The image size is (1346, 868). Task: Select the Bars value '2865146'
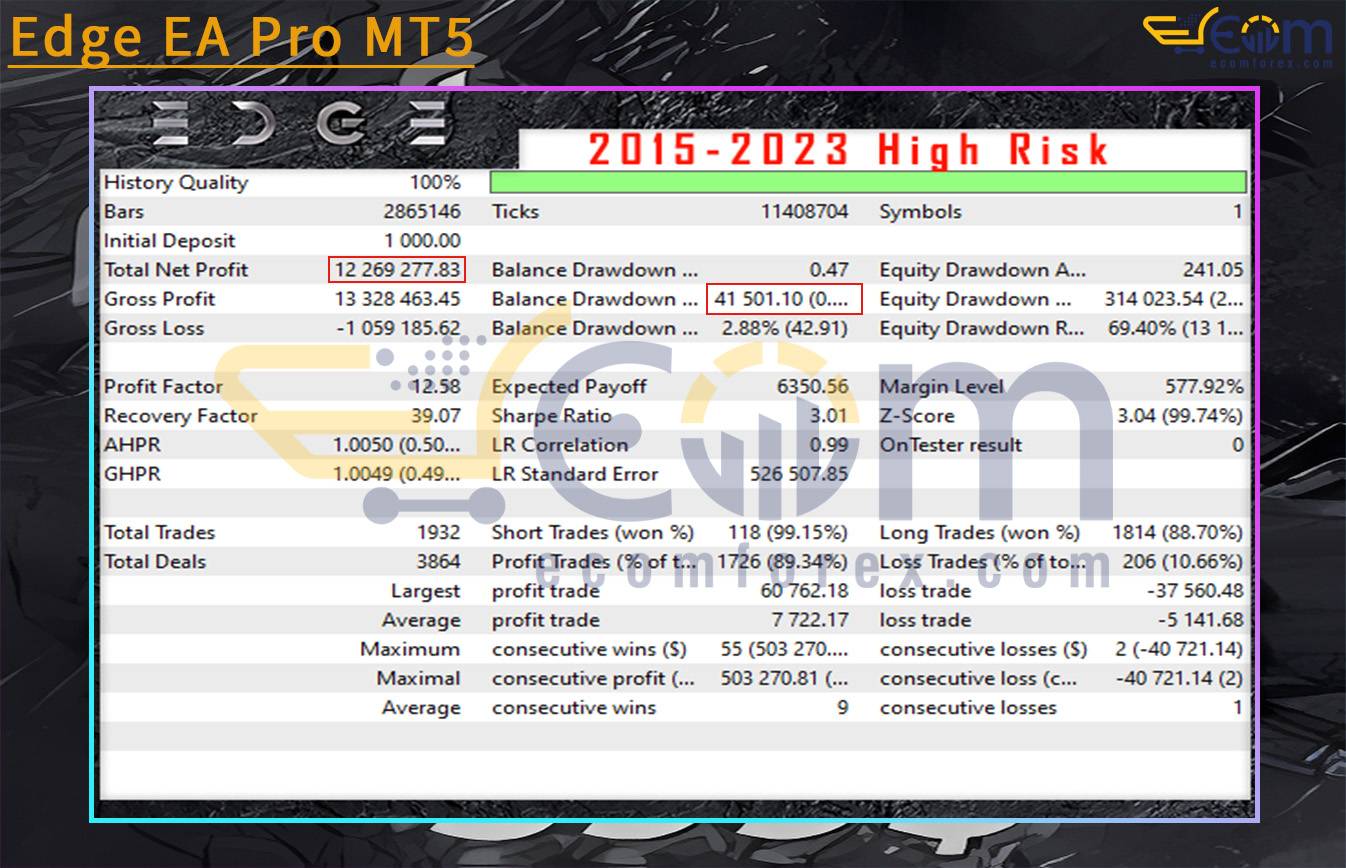click(422, 212)
